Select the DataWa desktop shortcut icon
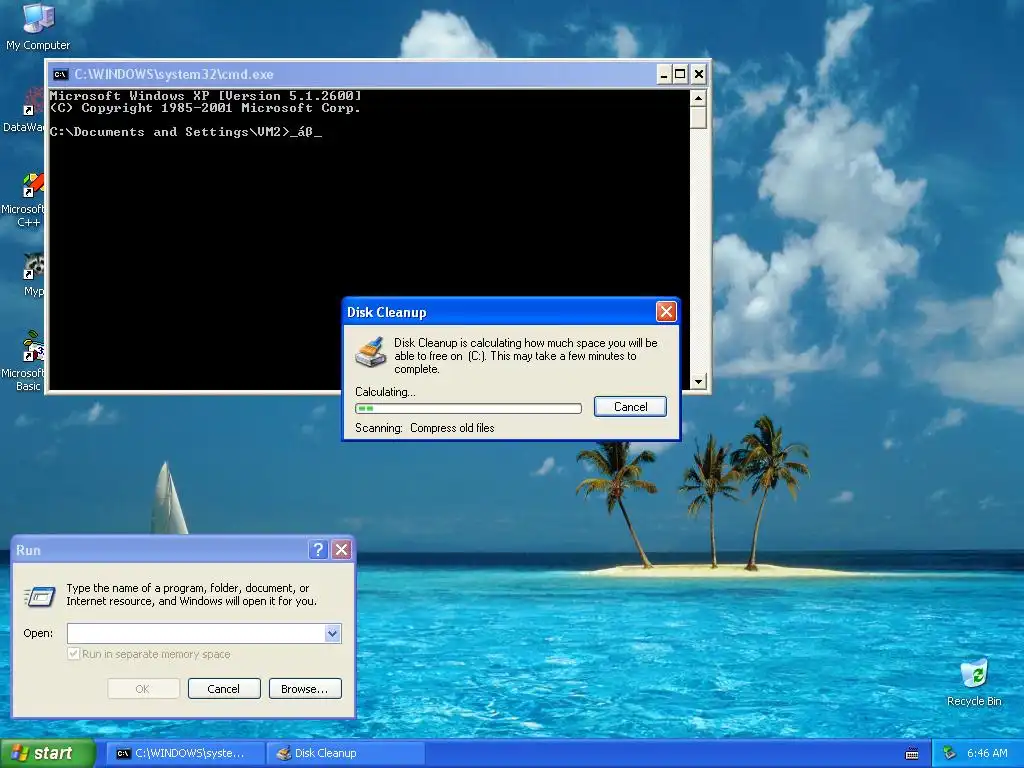This screenshot has width=1024, height=768. 24,111
